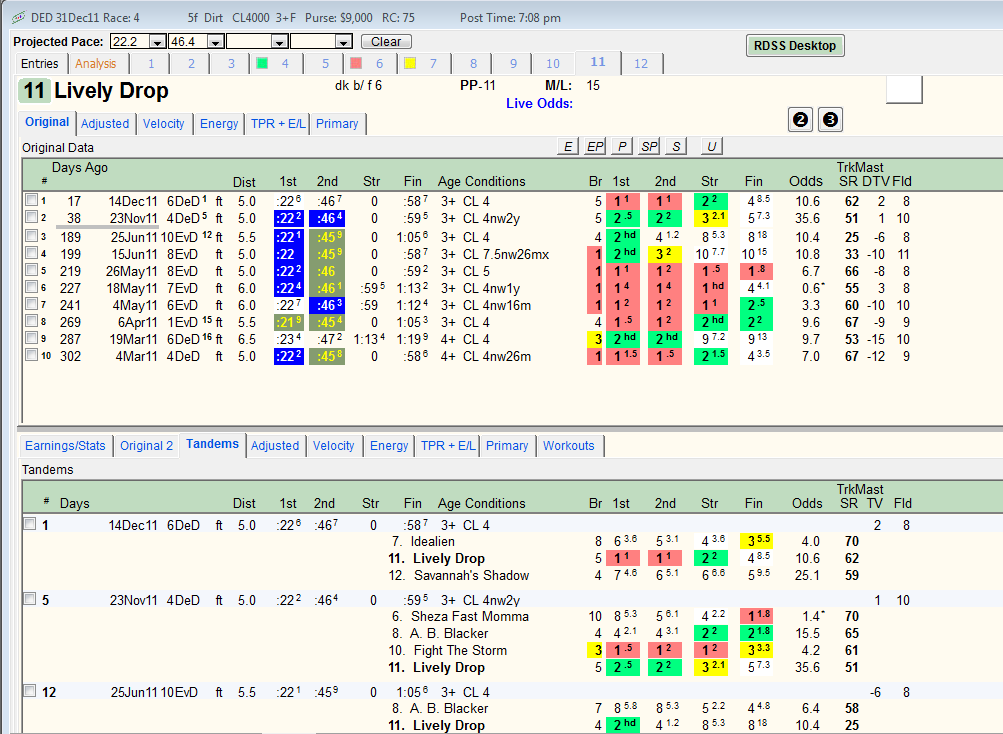Open upper Primary tab

337,124
